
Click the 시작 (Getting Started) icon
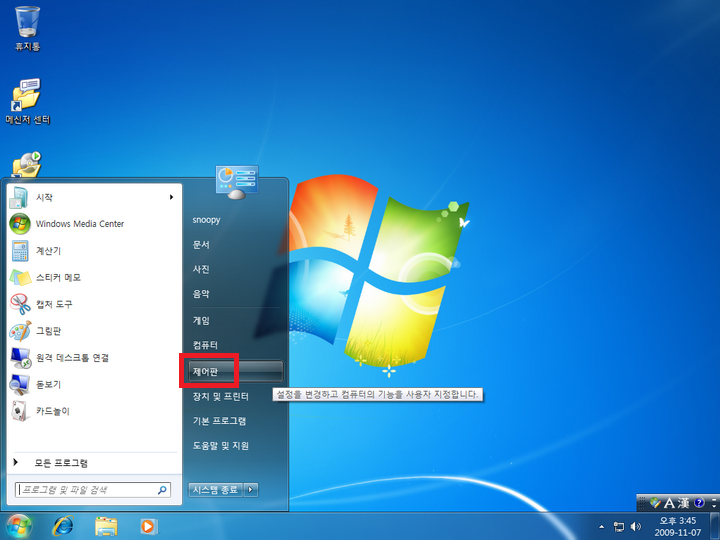(19, 197)
